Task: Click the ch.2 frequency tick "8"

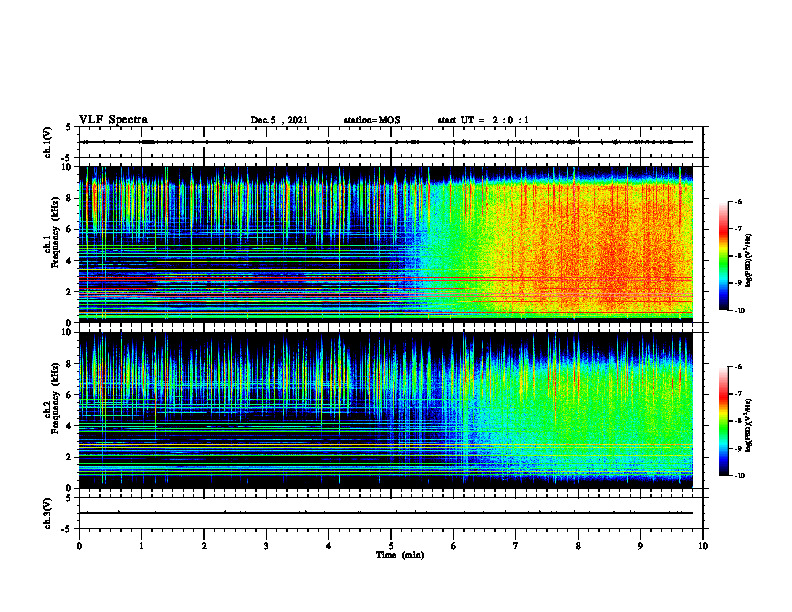Action: 70,364
